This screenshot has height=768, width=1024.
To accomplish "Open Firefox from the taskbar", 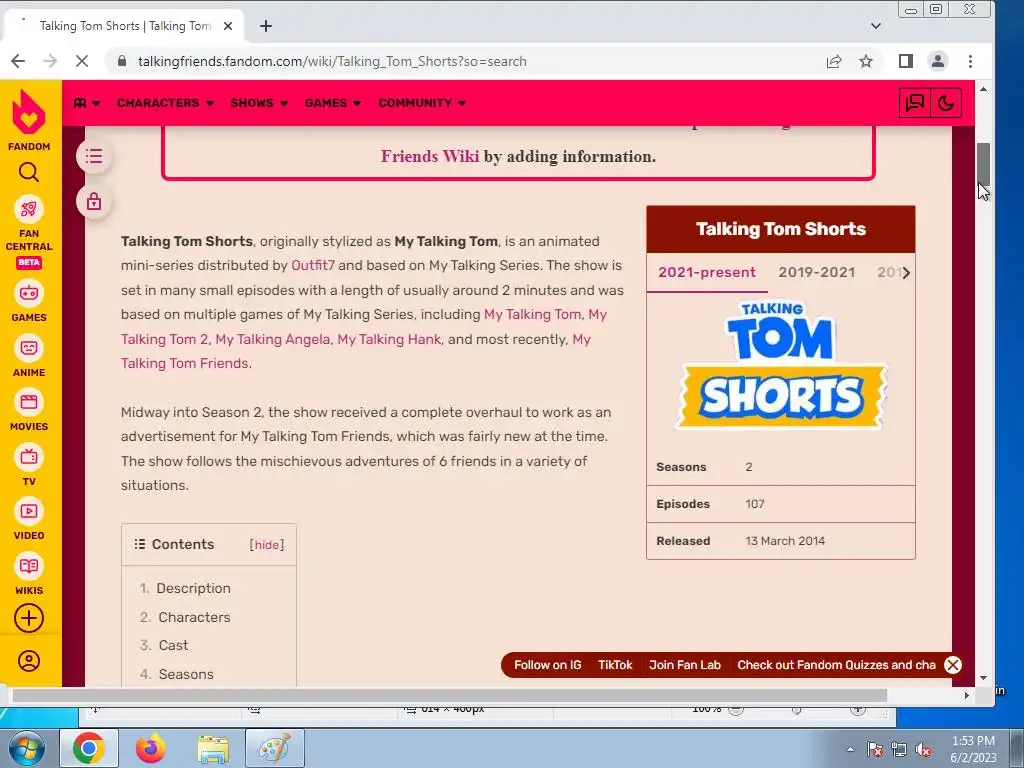I will coord(151,748).
